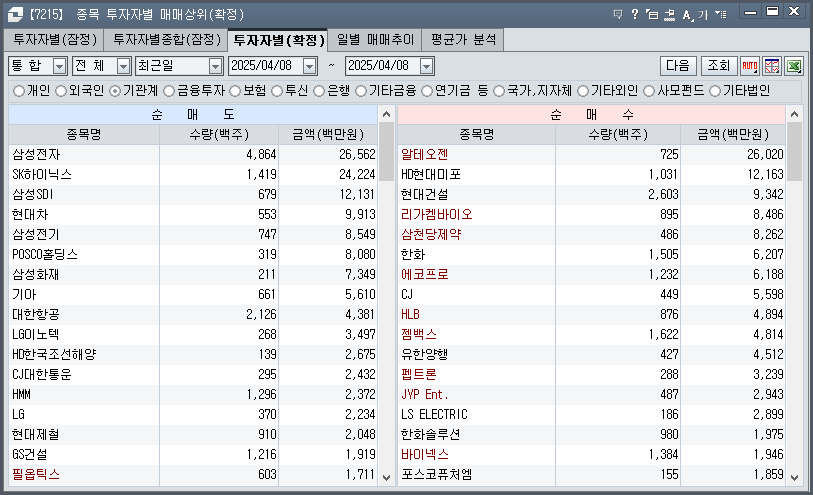Screen dimensions: 813x495
Task: Select the 기타법인 radio button
Action: pos(715,91)
